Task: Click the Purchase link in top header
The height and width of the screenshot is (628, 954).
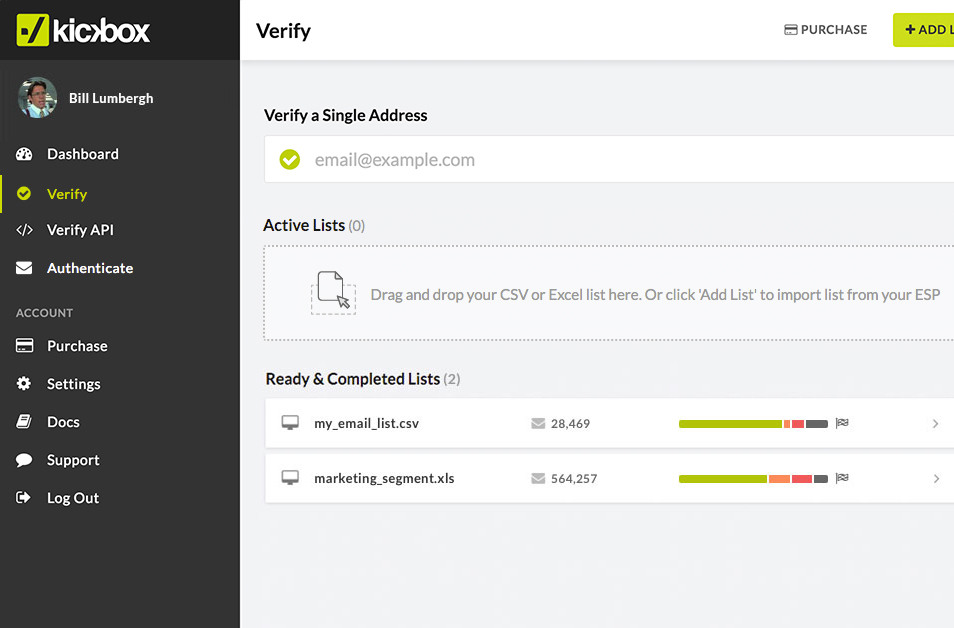Action: 826,30
